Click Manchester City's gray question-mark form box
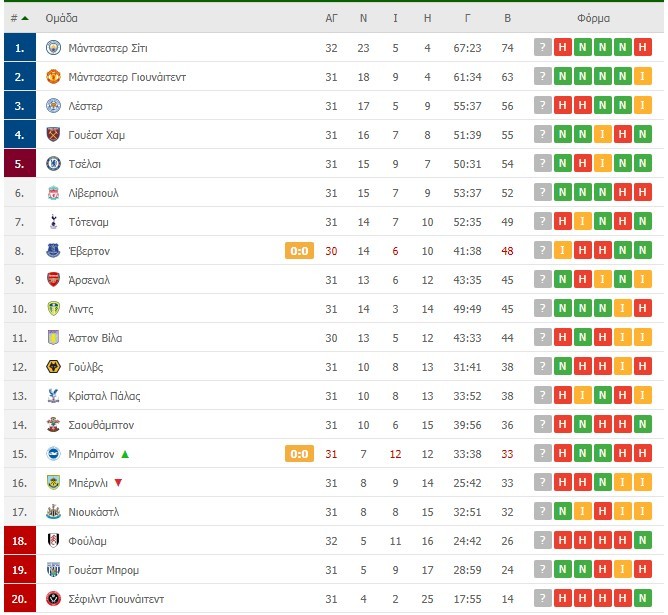 pos(543,47)
